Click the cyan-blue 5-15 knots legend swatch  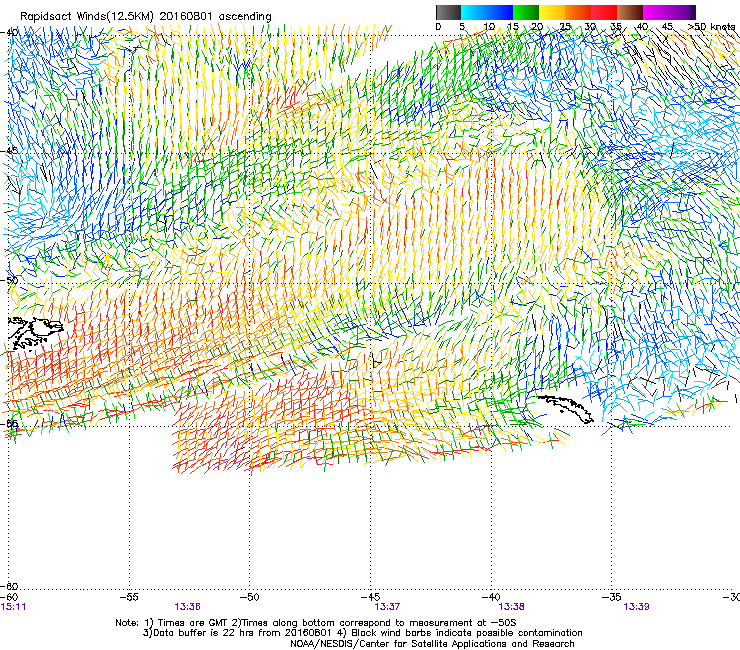point(487,12)
